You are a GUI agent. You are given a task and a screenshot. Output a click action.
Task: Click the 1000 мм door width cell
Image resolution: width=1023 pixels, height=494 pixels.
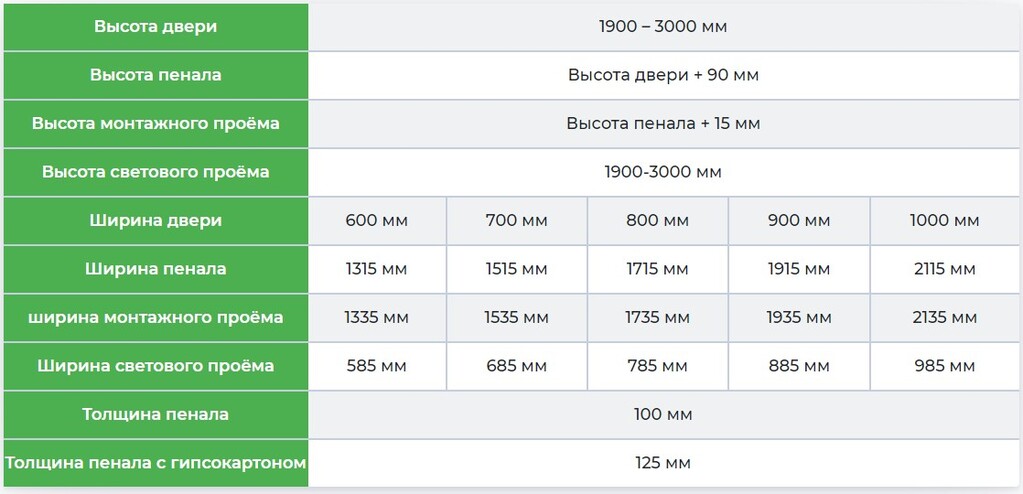pyautogui.click(x=944, y=221)
